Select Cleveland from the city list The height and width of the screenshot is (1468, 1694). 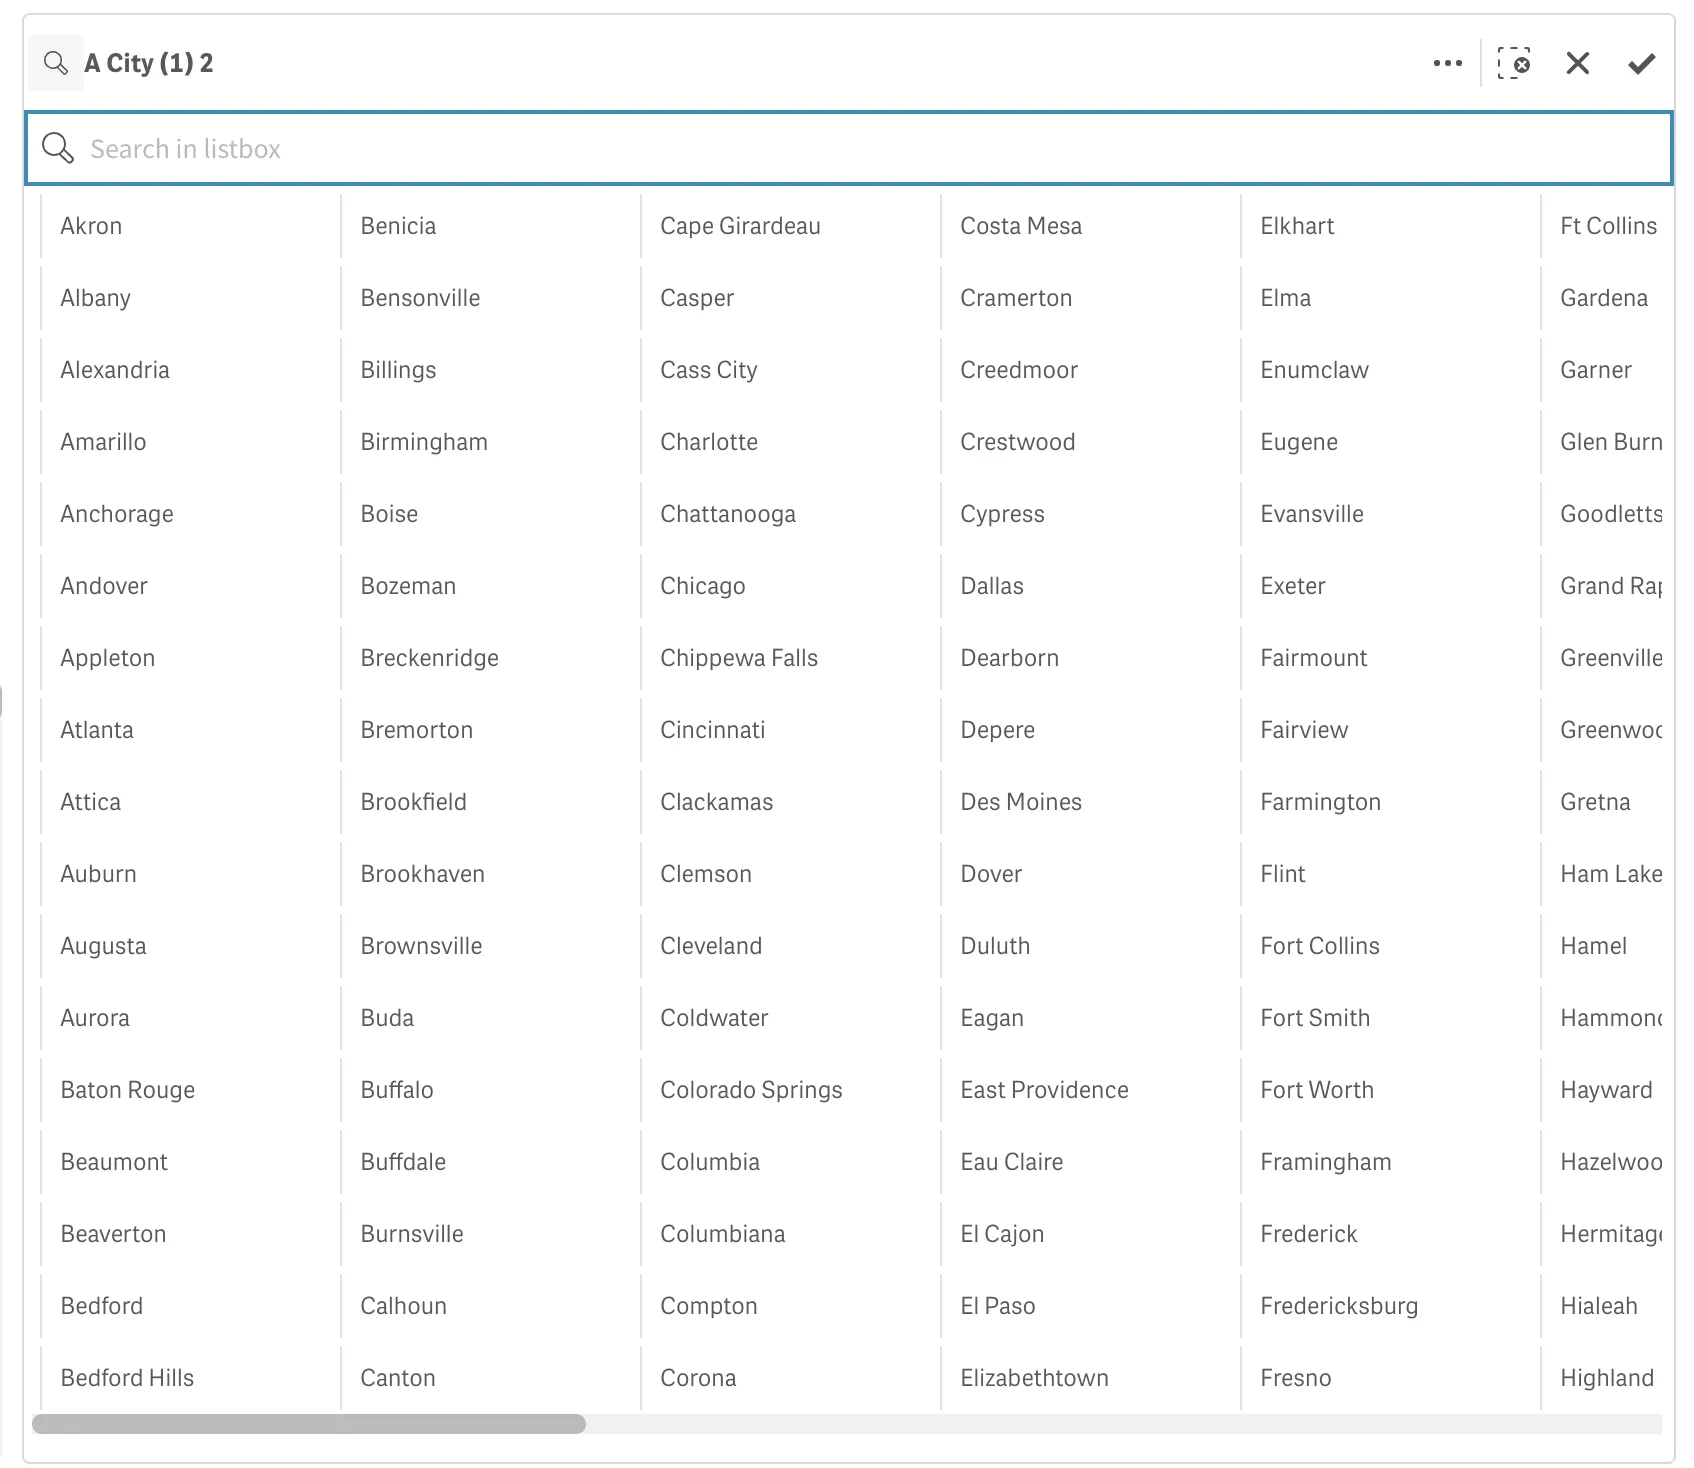coord(711,945)
